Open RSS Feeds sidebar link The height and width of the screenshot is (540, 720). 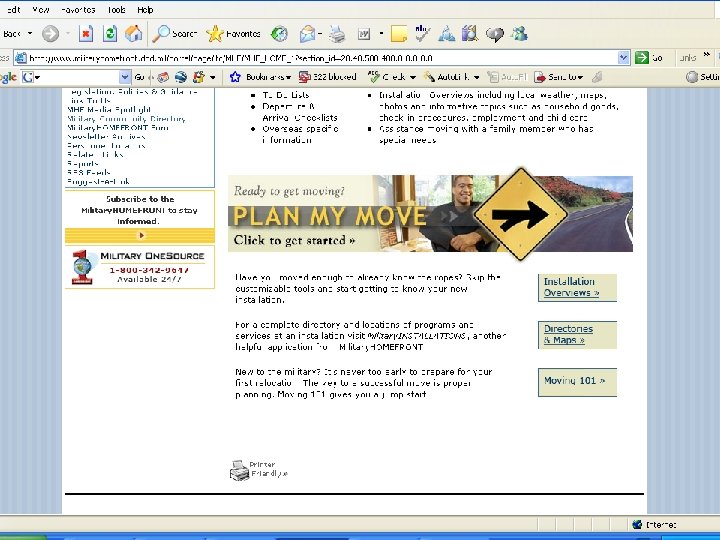click(x=89, y=173)
